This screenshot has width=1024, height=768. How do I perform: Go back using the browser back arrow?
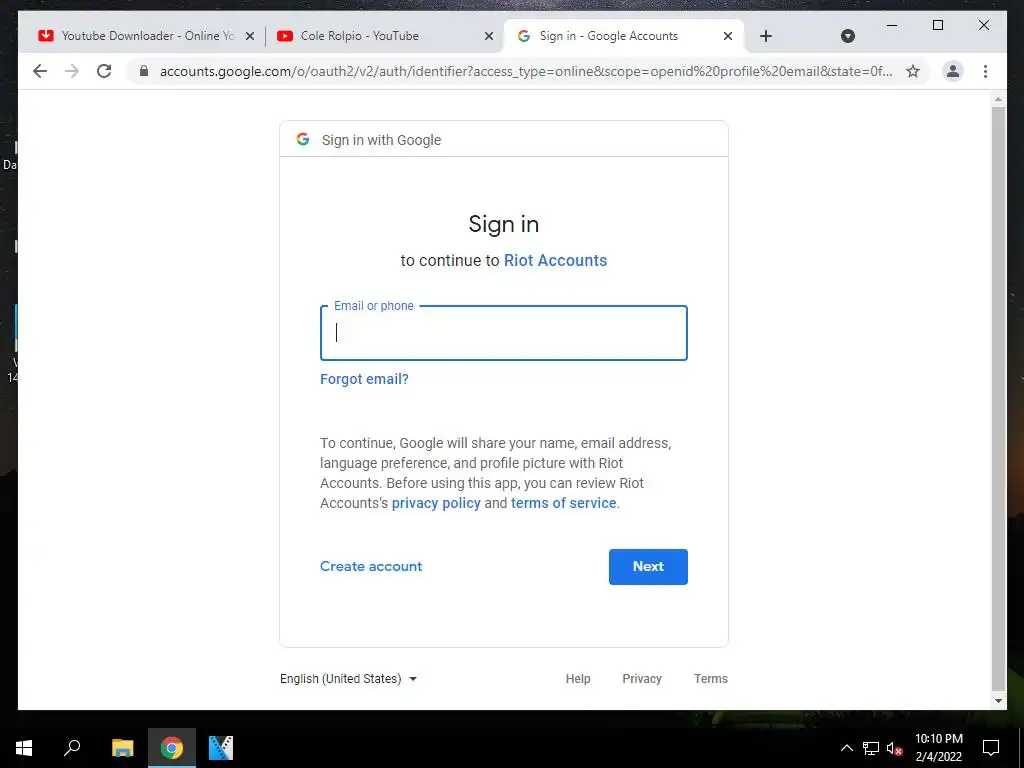(40, 71)
